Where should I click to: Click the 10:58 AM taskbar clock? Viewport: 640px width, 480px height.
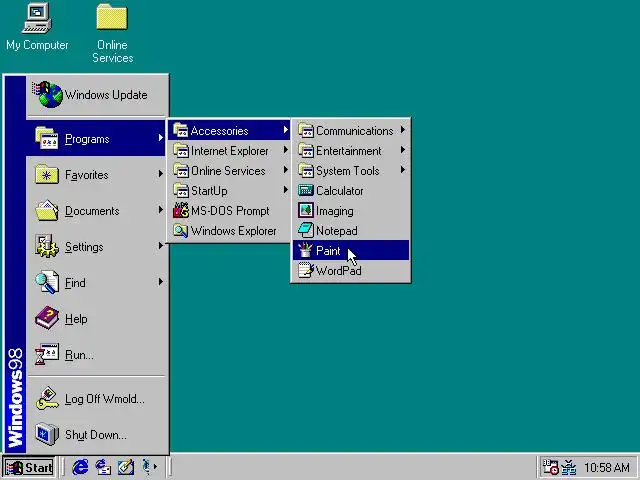coord(607,467)
